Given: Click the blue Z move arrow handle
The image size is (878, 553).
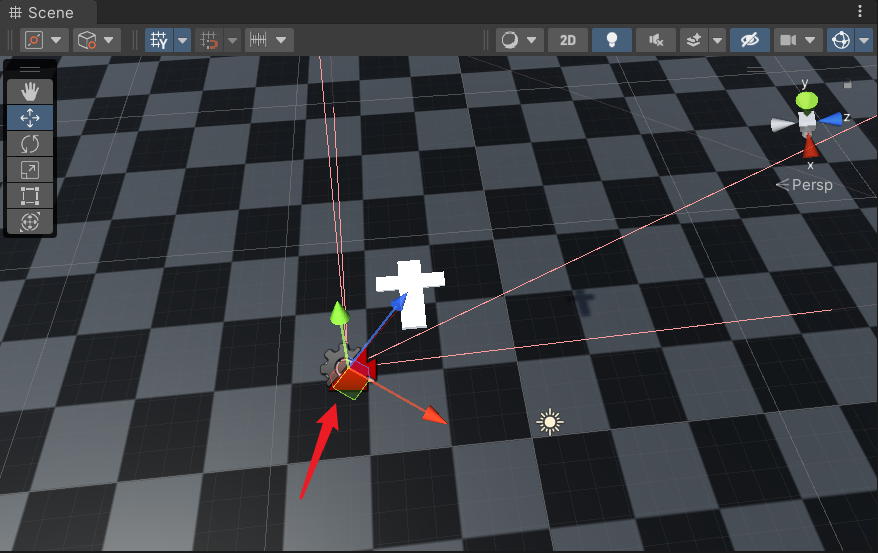Looking at the screenshot, I should coord(399,302).
